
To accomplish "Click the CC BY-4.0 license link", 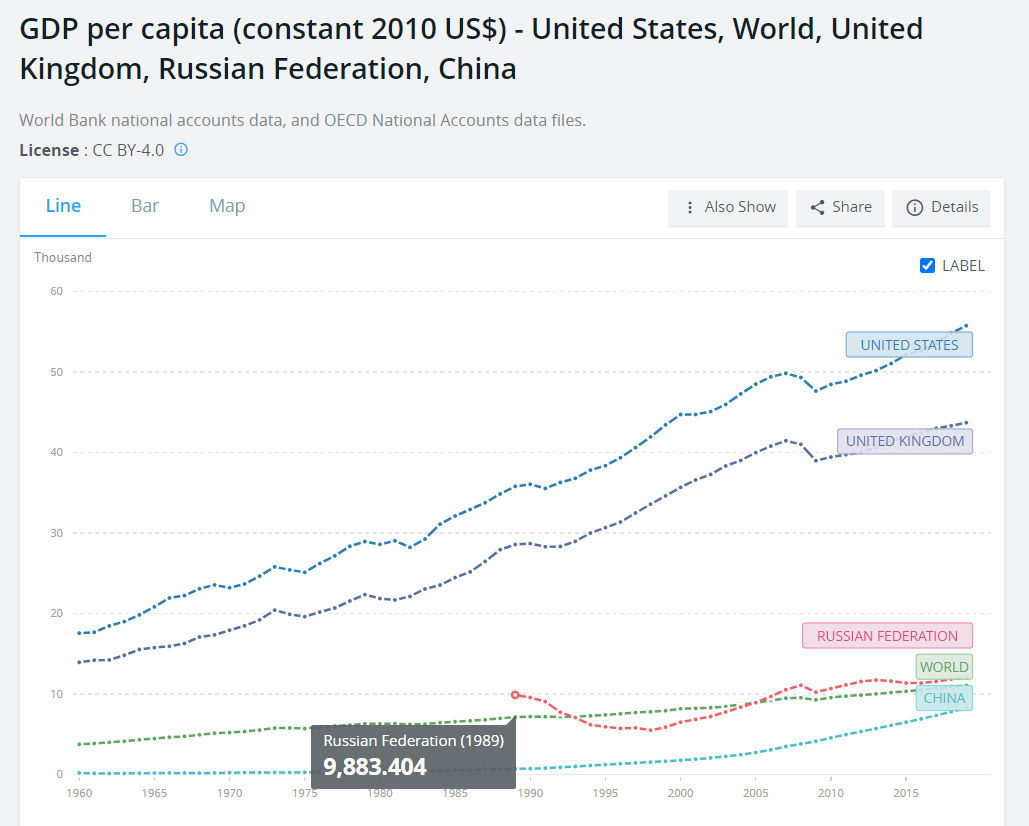I will coord(128,150).
